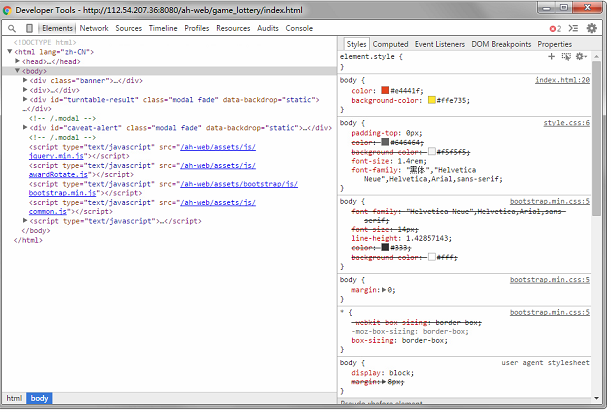
Task: Click the #333 color swatch
Action: pyautogui.click(x=385, y=248)
